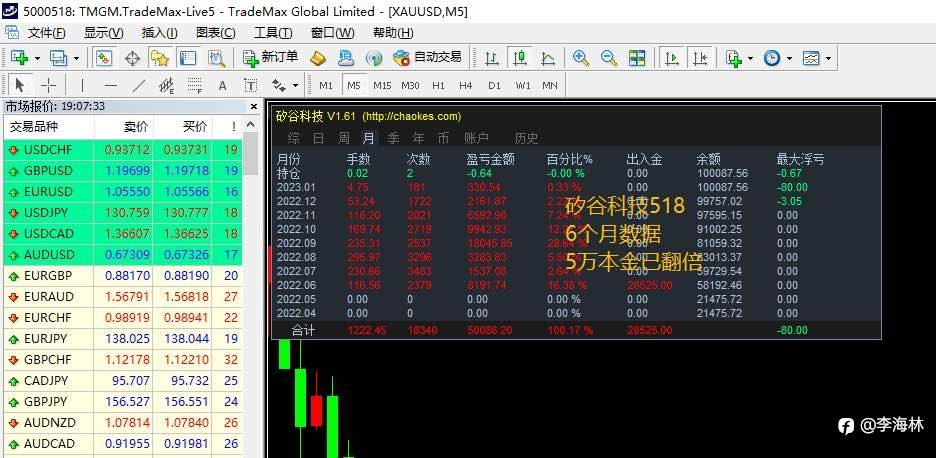Open the indicators list icon
Viewport: 936px width, 458px height.
[x=734, y=58]
